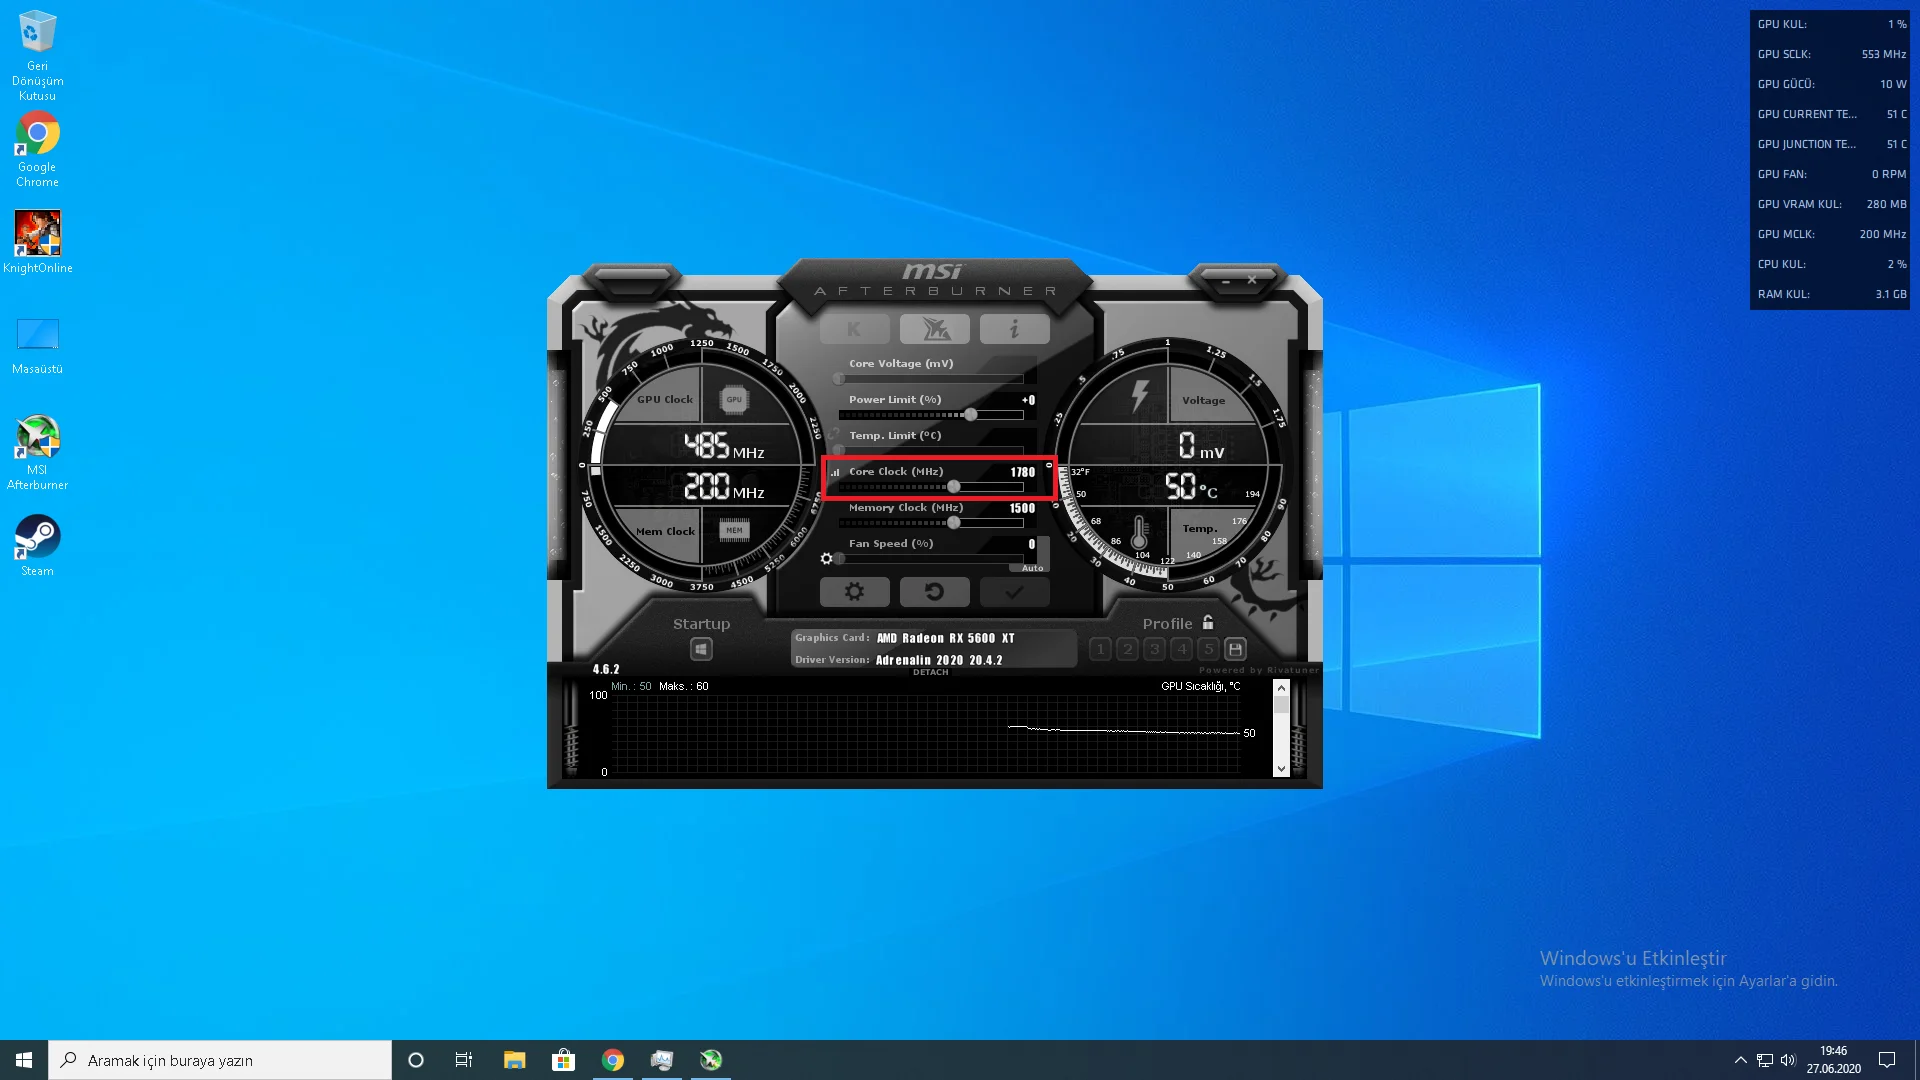Open the information (i) panel
This screenshot has height=1080, width=1920.
(x=1014, y=329)
